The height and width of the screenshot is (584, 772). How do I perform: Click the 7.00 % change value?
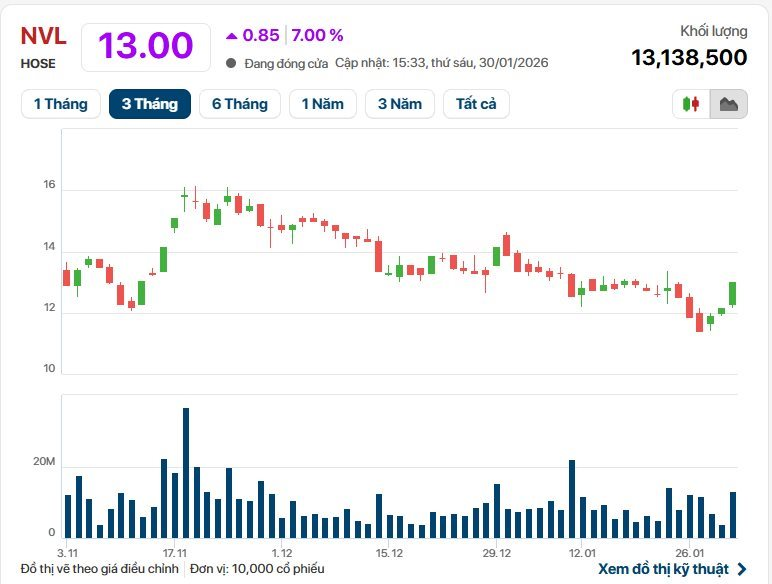[x=317, y=35]
